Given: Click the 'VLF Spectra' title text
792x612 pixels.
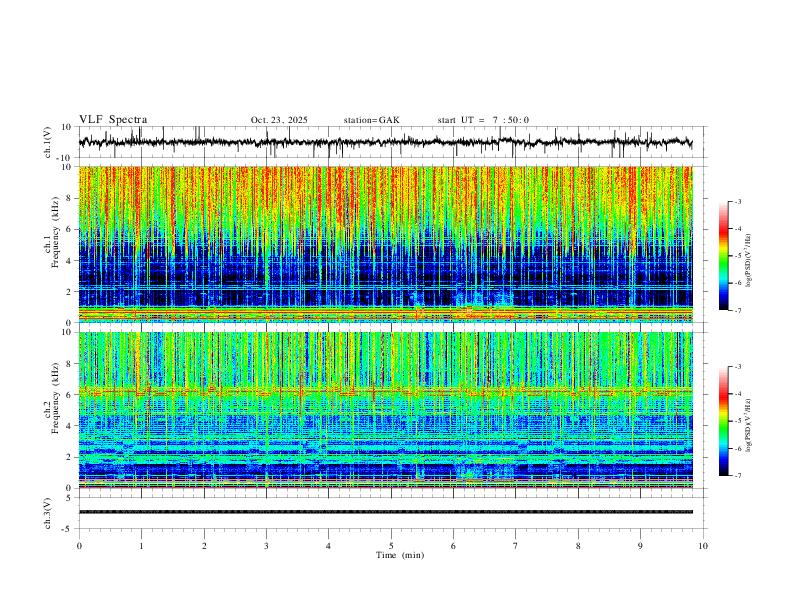Looking at the screenshot, I should [x=113, y=120].
